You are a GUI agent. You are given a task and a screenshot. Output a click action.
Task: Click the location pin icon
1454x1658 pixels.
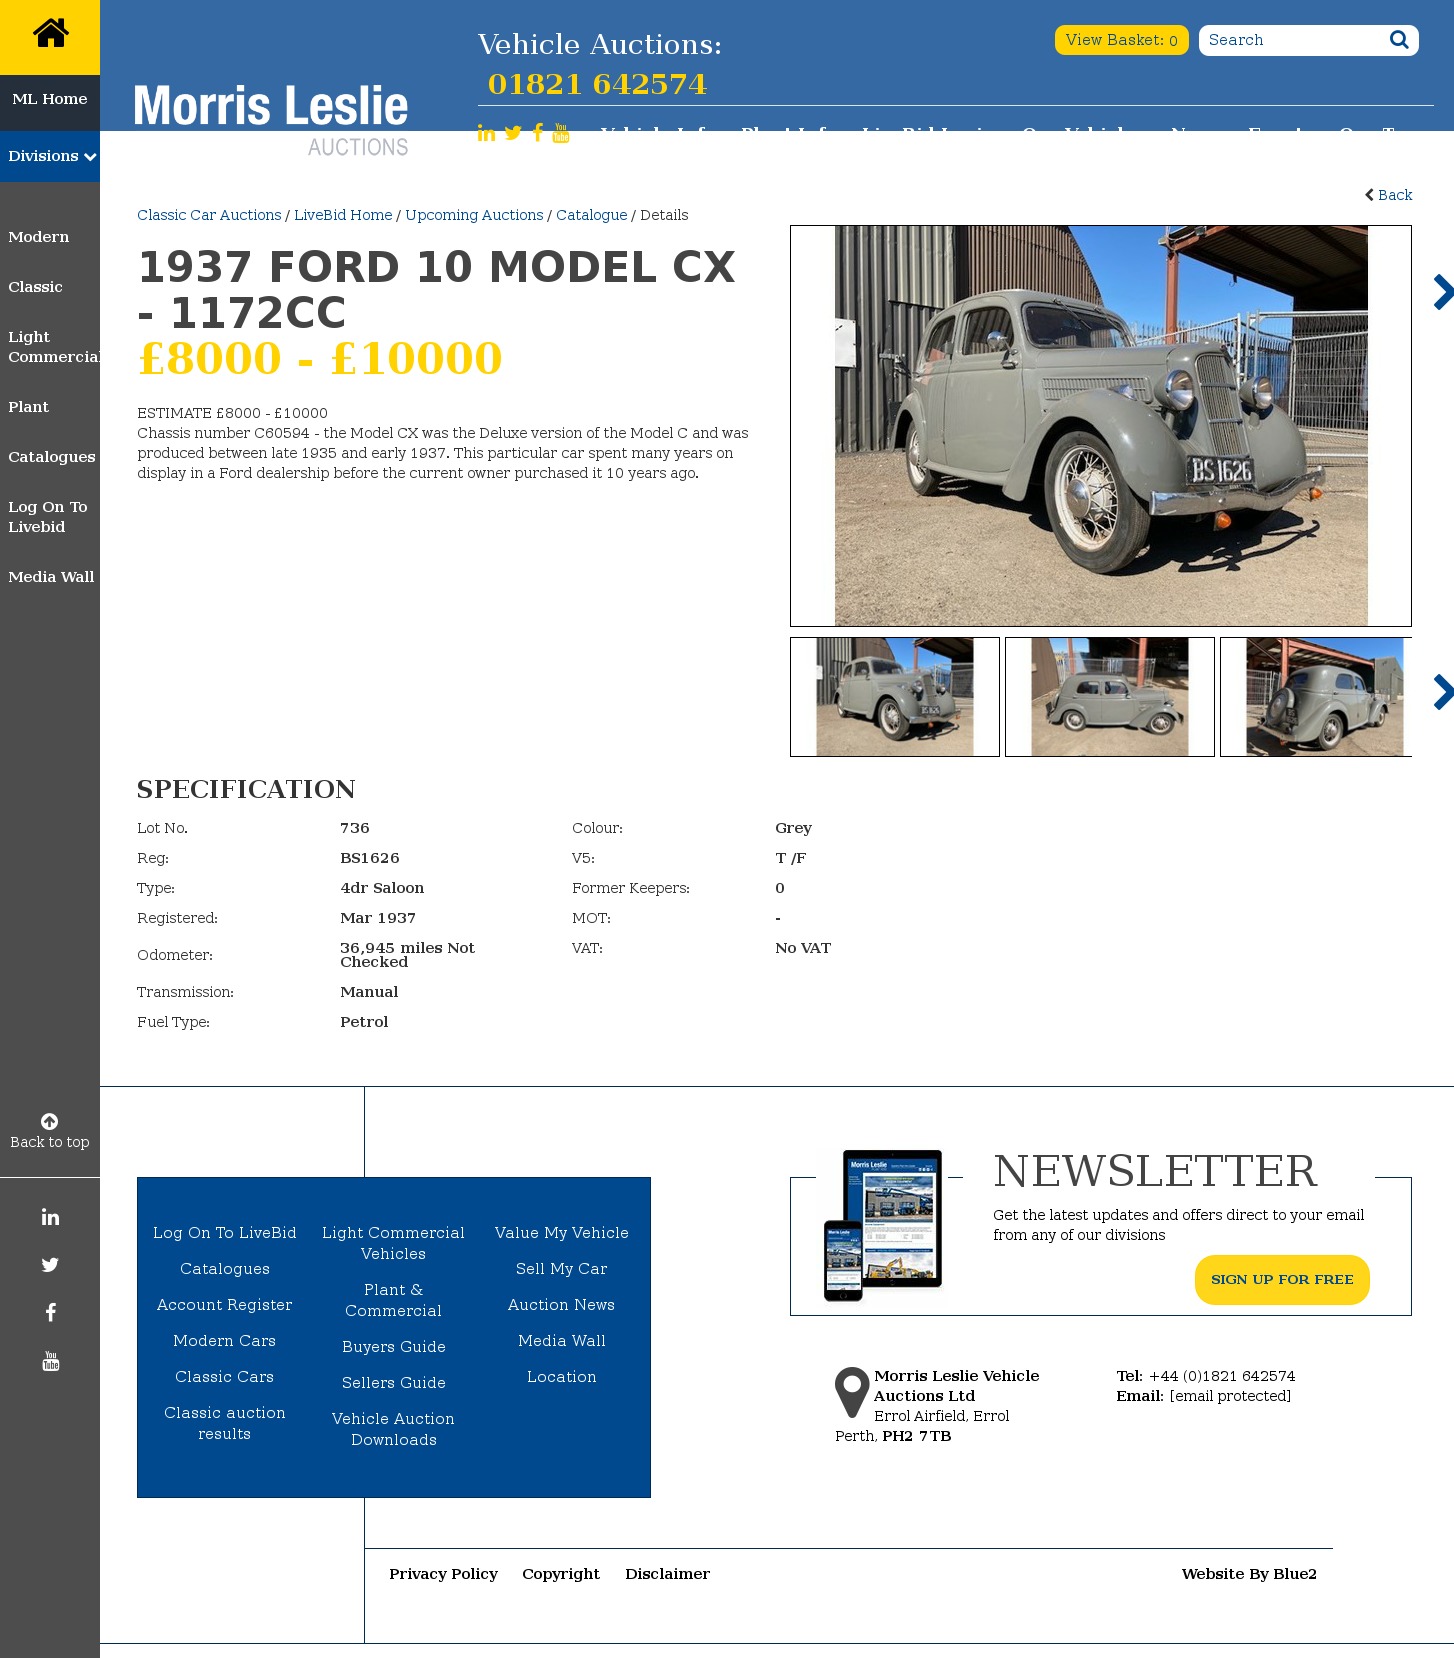point(852,1392)
